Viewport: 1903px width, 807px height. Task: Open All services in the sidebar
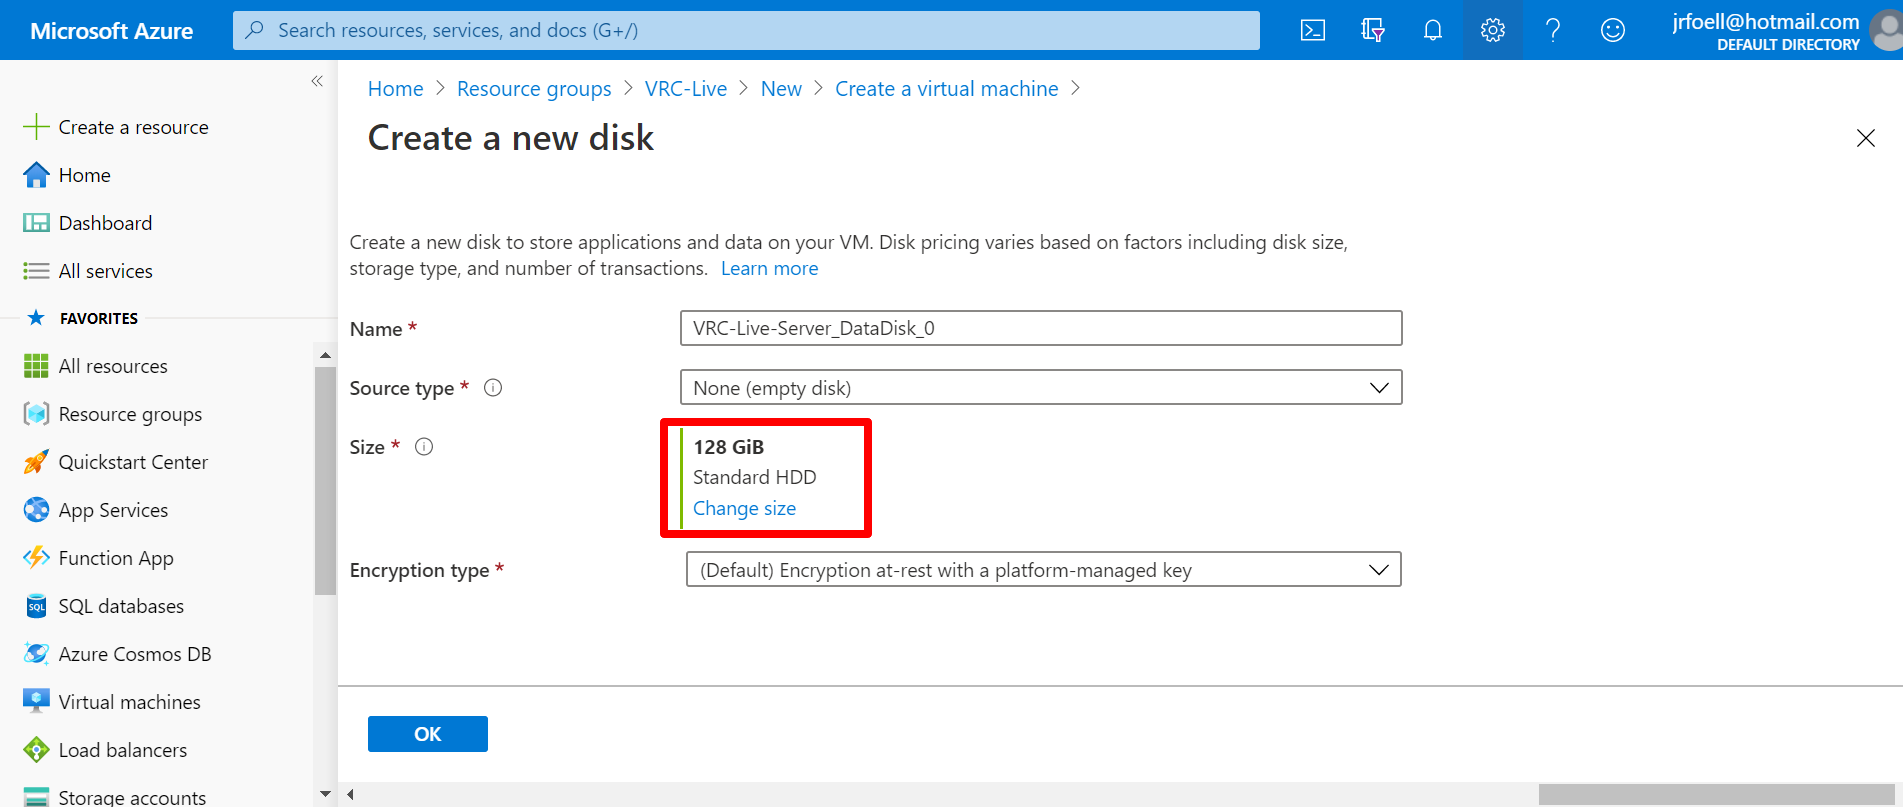point(106,271)
